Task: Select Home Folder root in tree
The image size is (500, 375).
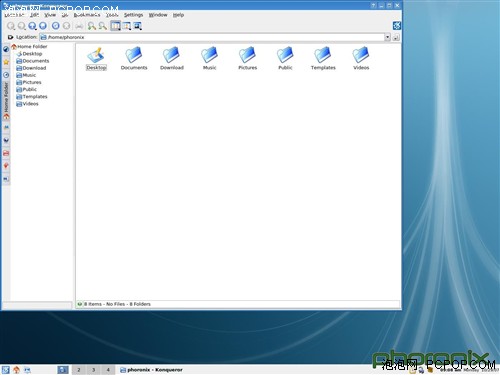Action: [x=29, y=47]
